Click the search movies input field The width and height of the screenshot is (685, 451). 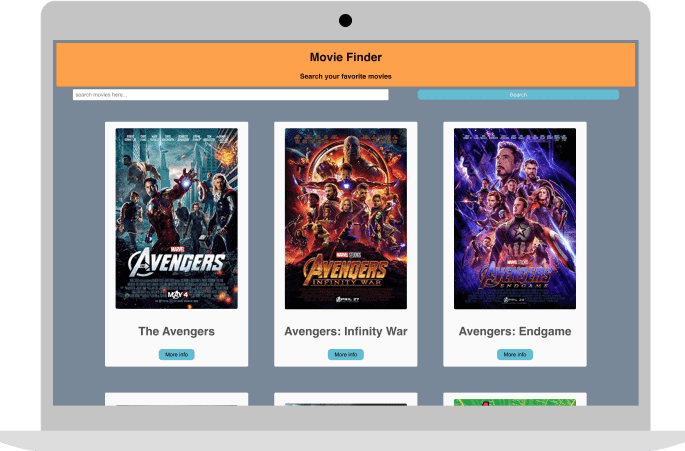230,95
